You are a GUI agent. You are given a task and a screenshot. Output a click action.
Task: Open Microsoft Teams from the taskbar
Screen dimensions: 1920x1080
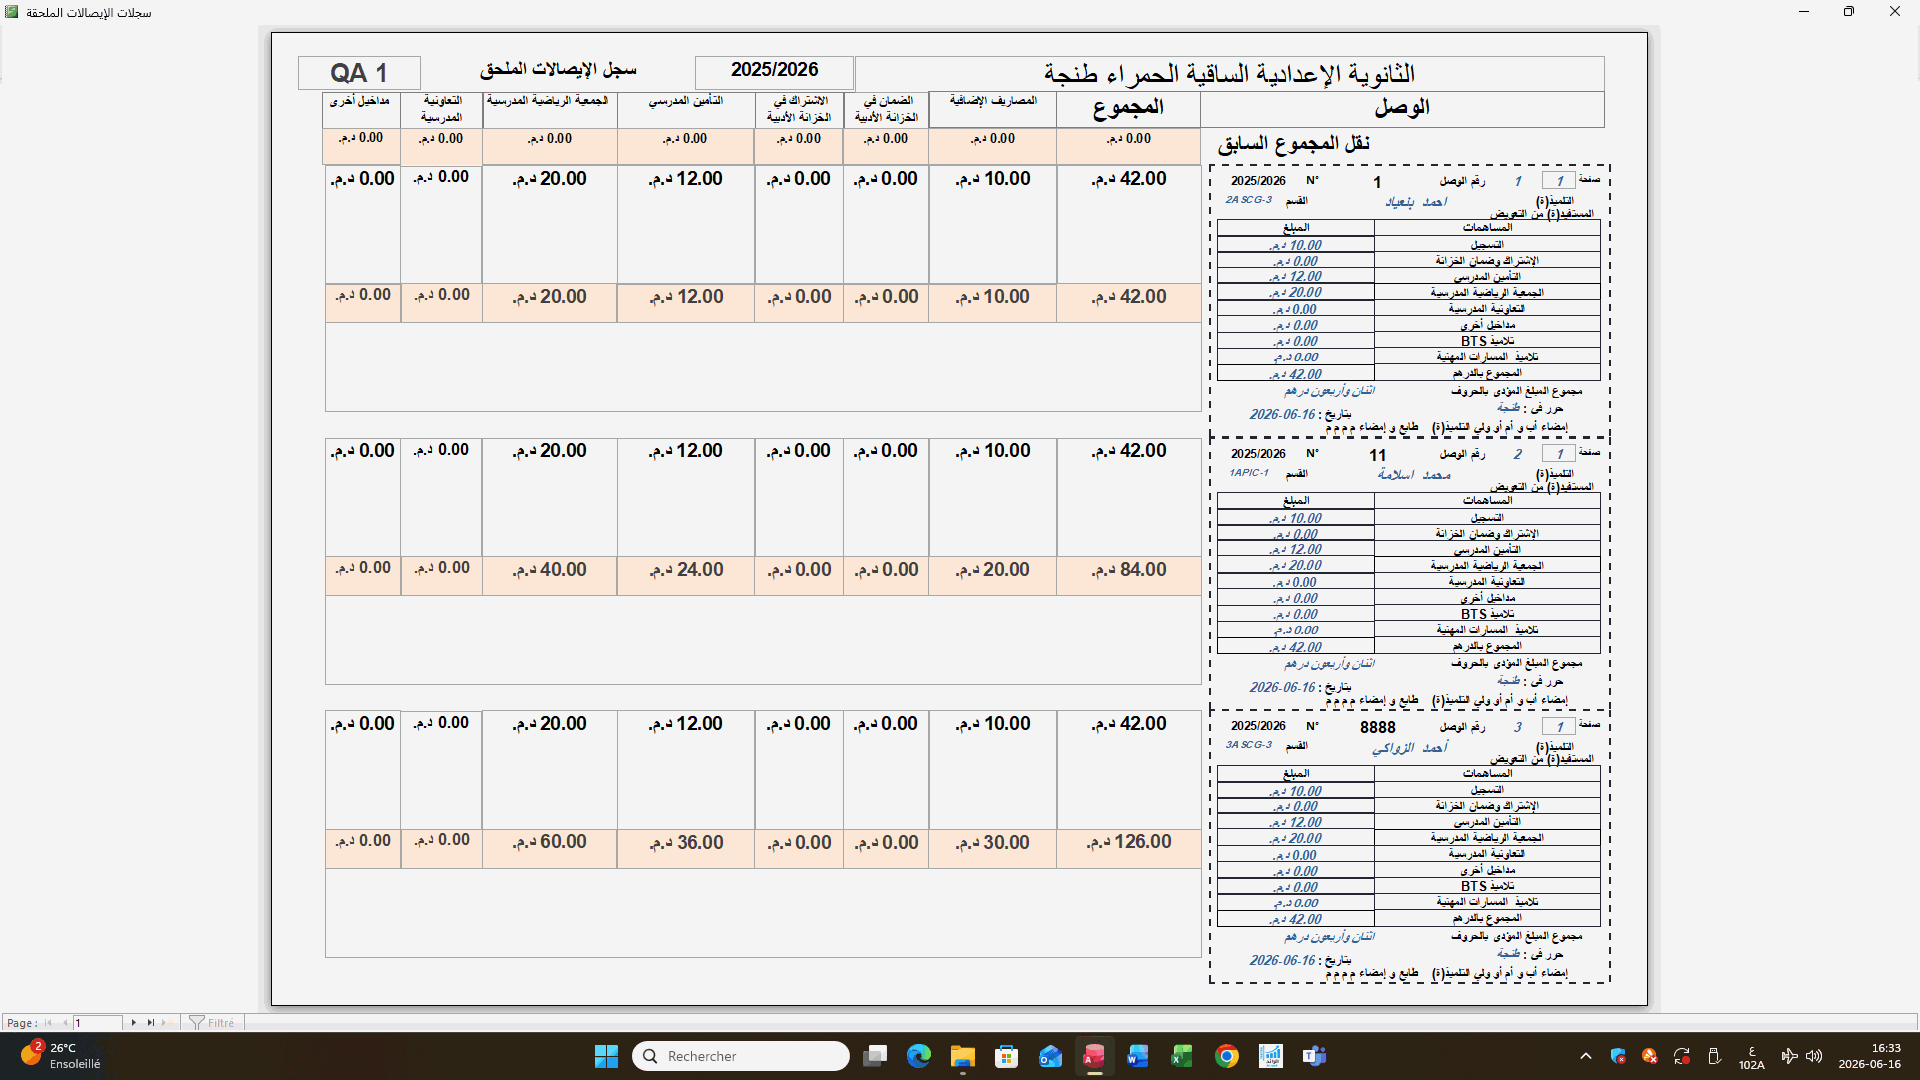point(1315,1056)
